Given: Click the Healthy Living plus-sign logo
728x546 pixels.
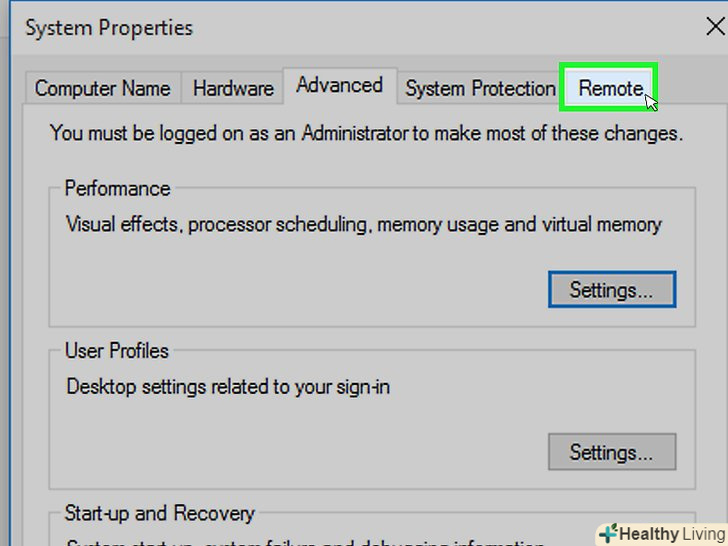Looking at the screenshot, I should [608, 533].
